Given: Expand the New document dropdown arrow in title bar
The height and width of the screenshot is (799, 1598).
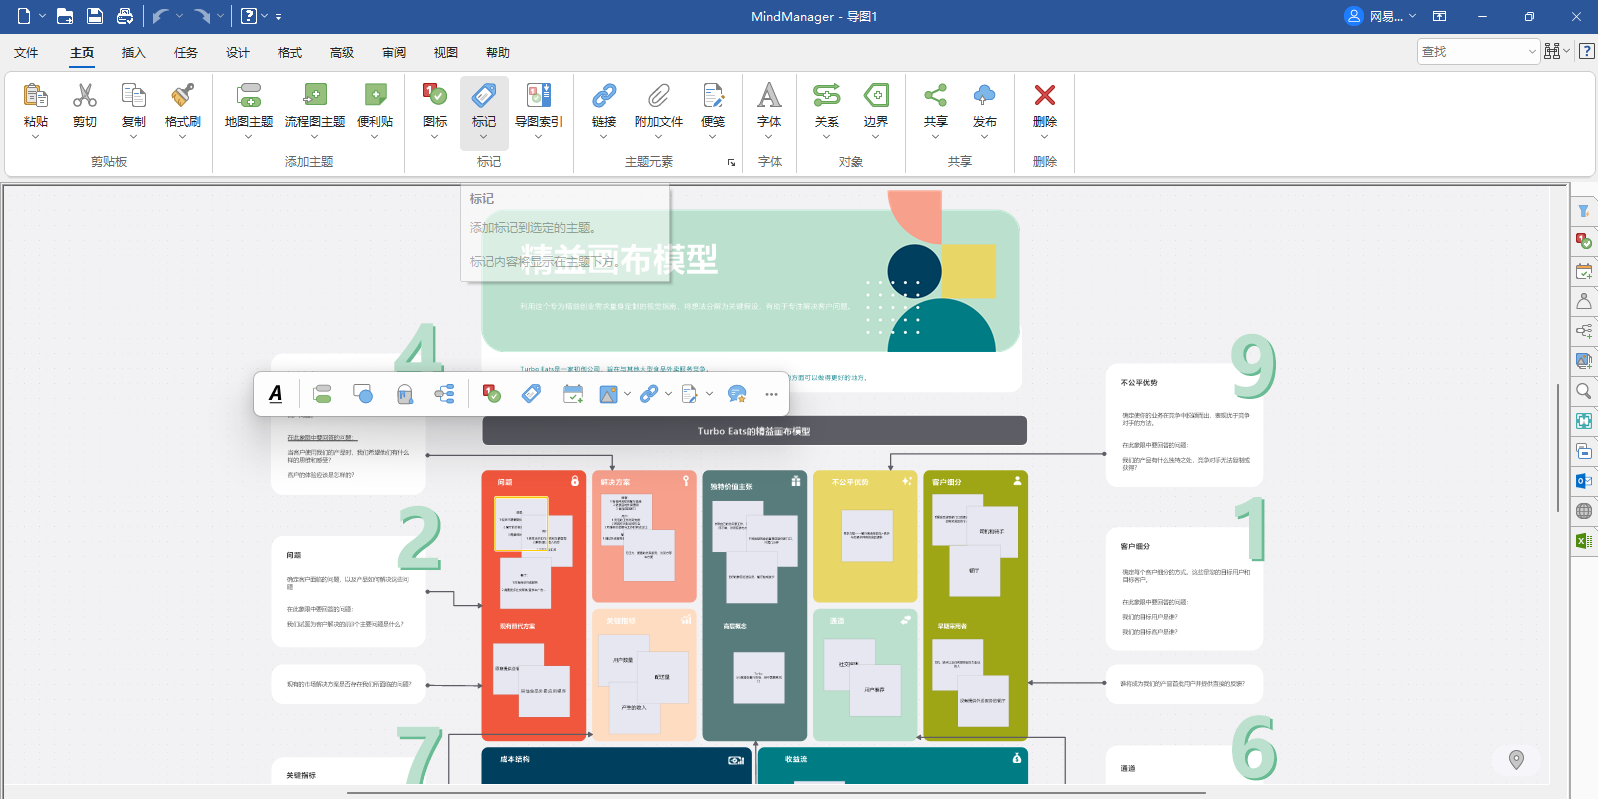Looking at the screenshot, I should (x=43, y=16).
